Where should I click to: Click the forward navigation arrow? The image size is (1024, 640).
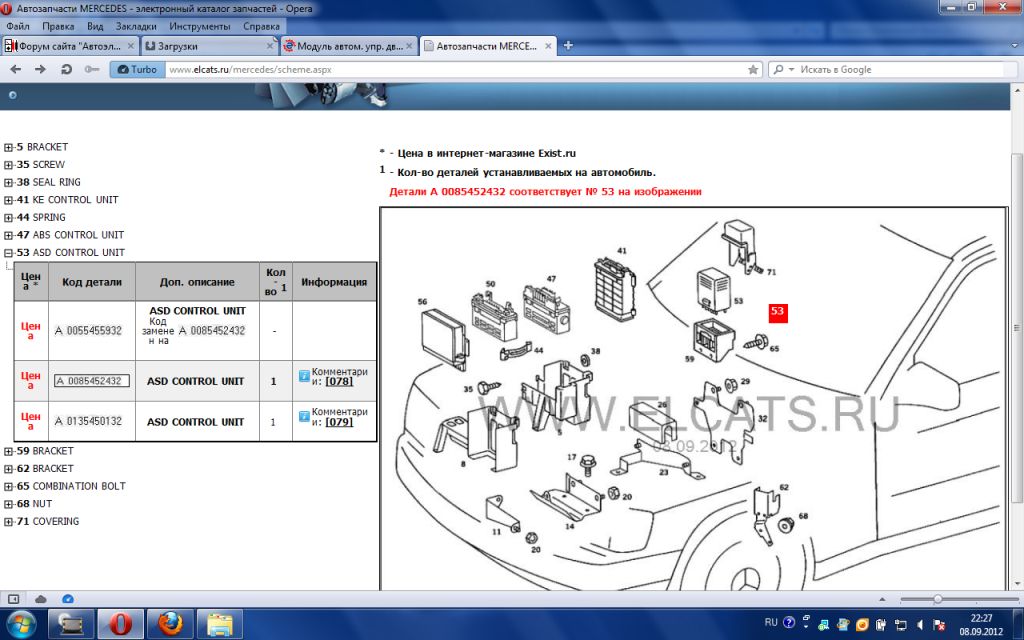point(40,69)
